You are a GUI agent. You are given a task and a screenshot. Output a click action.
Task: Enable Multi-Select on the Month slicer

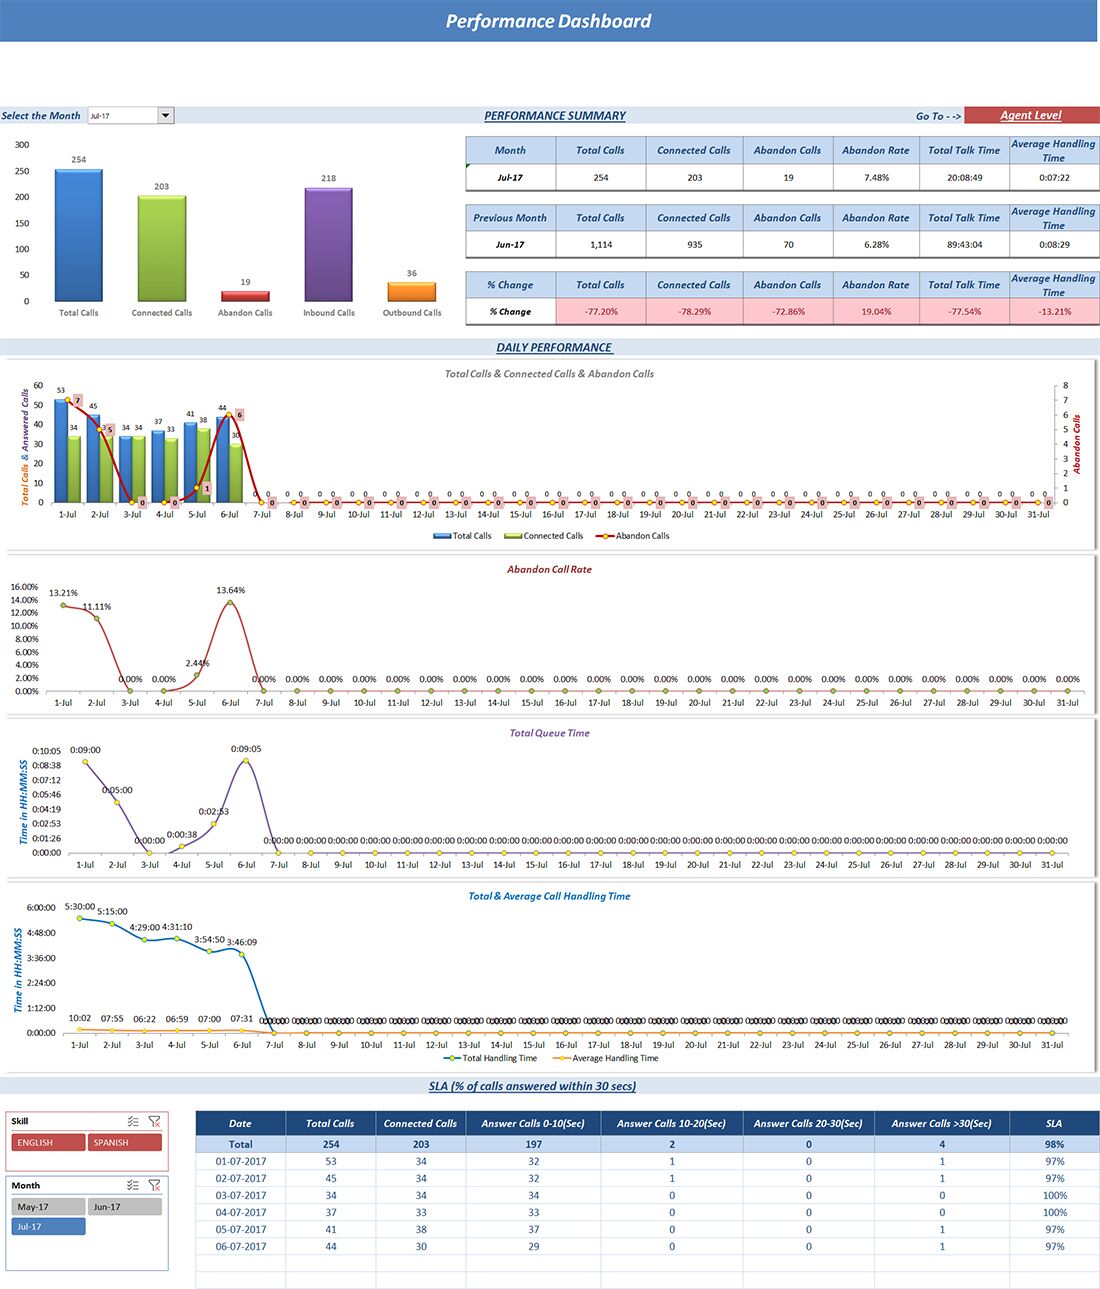[x=133, y=1187]
